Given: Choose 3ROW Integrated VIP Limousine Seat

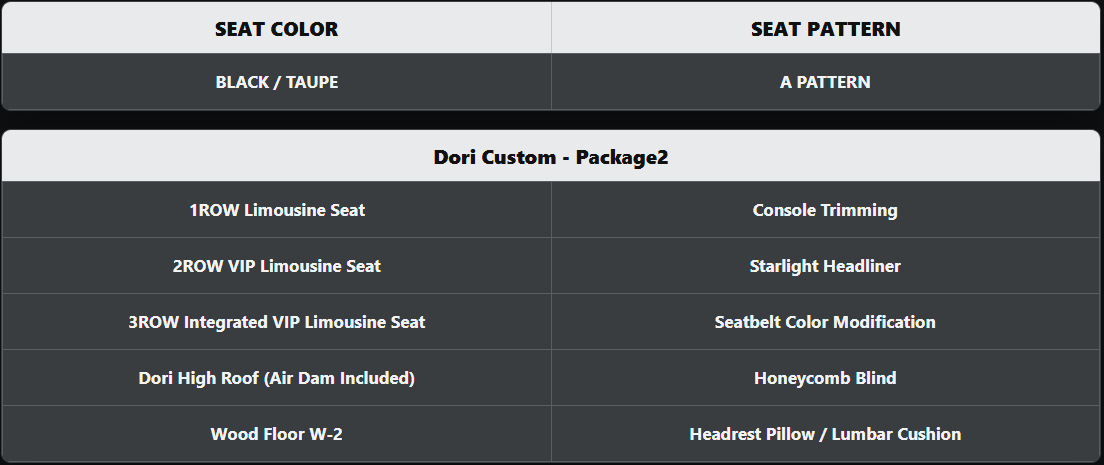Looking at the screenshot, I should coord(277,322).
